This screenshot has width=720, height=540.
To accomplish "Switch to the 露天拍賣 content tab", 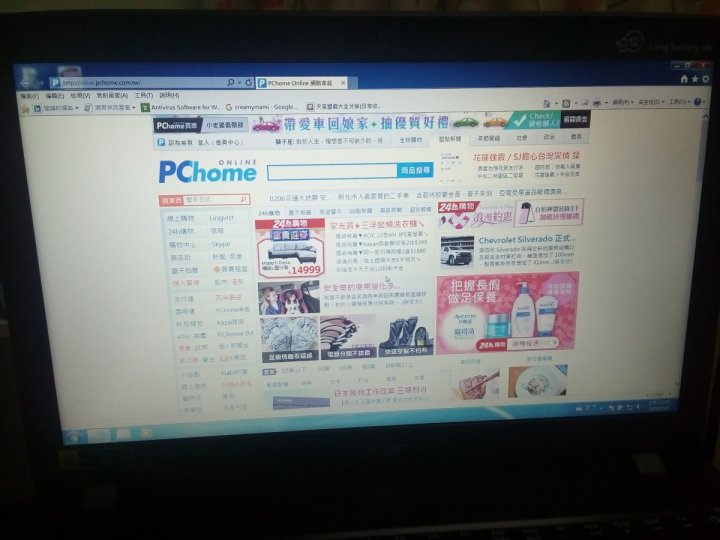I will point(300,213).
